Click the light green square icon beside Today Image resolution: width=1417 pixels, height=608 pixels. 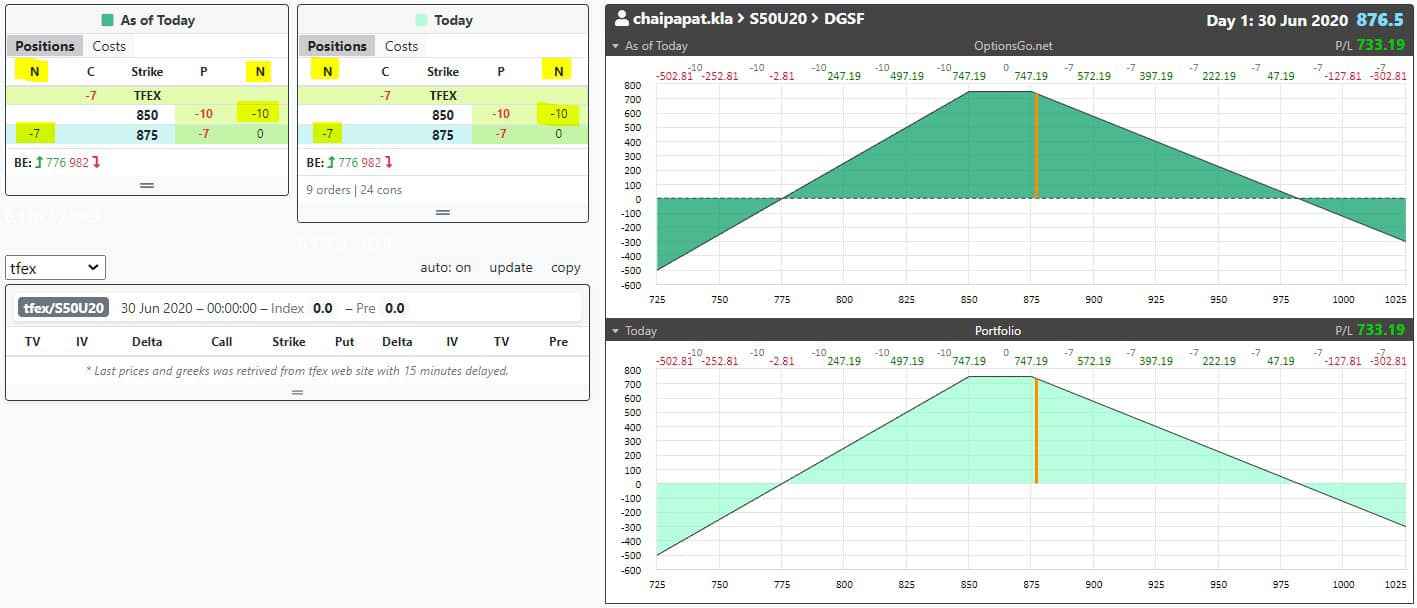[x=422, y=20]
